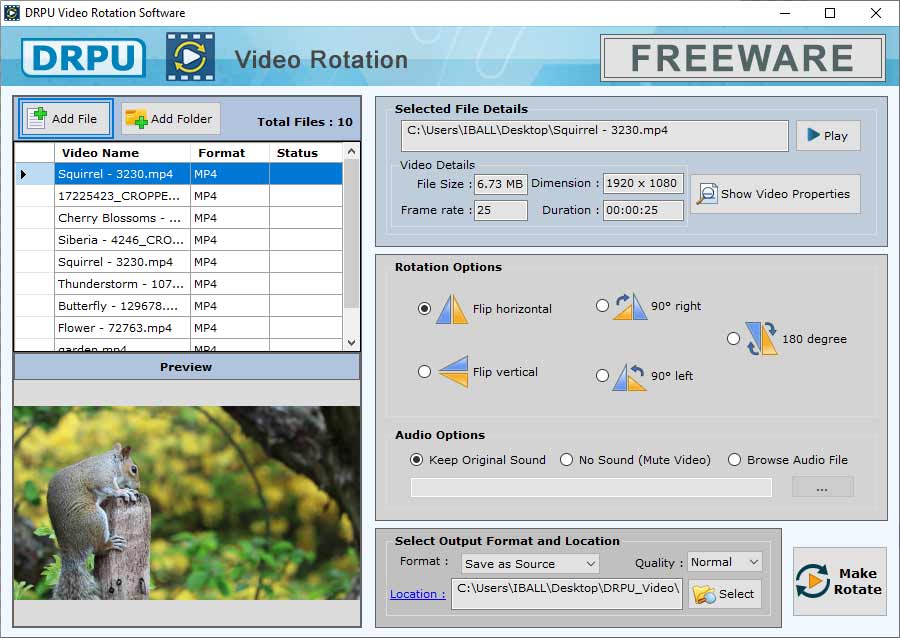The image size is (900, 638).
Task: Choose the 90° right rotation option
Action: (x=602, y=306)
